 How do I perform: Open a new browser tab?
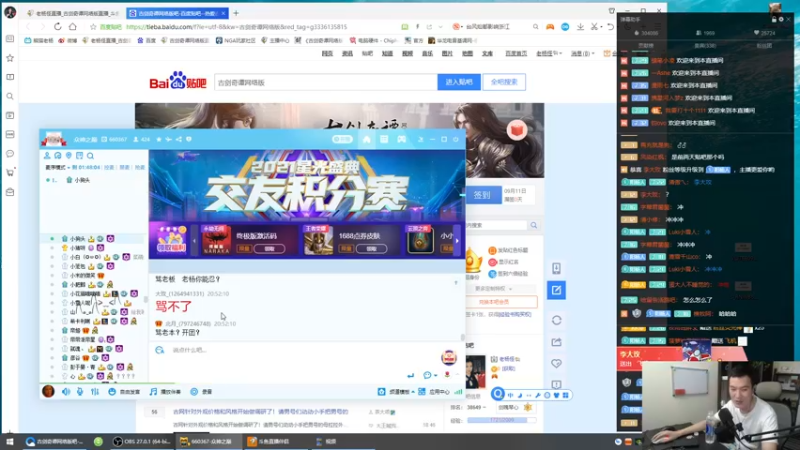coord(236,13)
